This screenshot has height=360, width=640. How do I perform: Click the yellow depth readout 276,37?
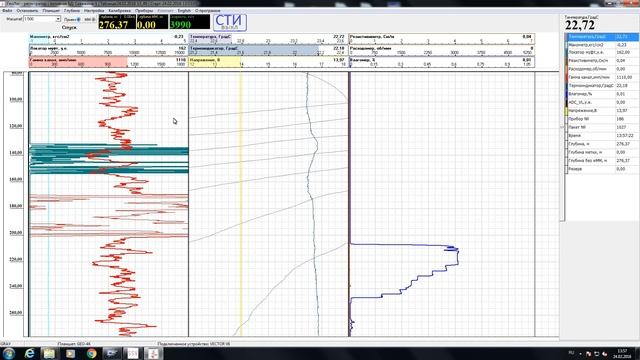click(x=117, y=22)
